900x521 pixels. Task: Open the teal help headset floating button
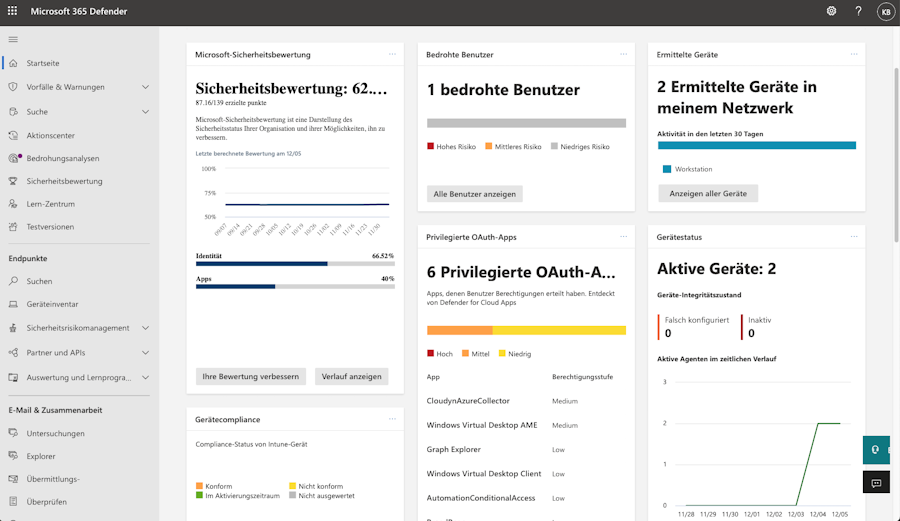pos(876,450)
